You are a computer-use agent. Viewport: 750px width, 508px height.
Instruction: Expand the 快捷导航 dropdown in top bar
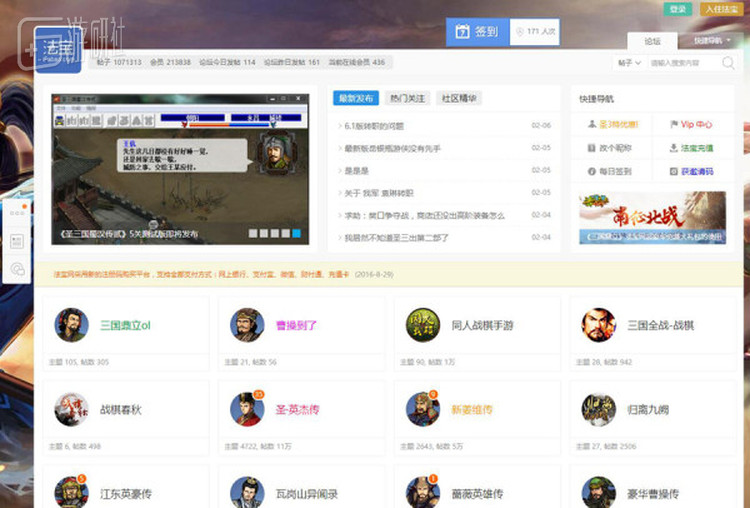pos(712,41)
